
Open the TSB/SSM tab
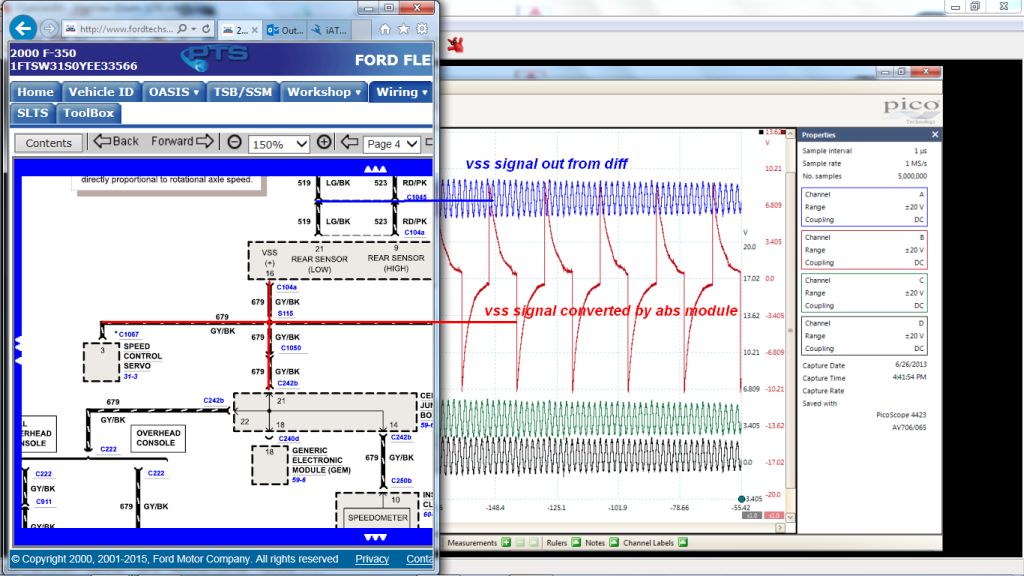tap(243, 92)
